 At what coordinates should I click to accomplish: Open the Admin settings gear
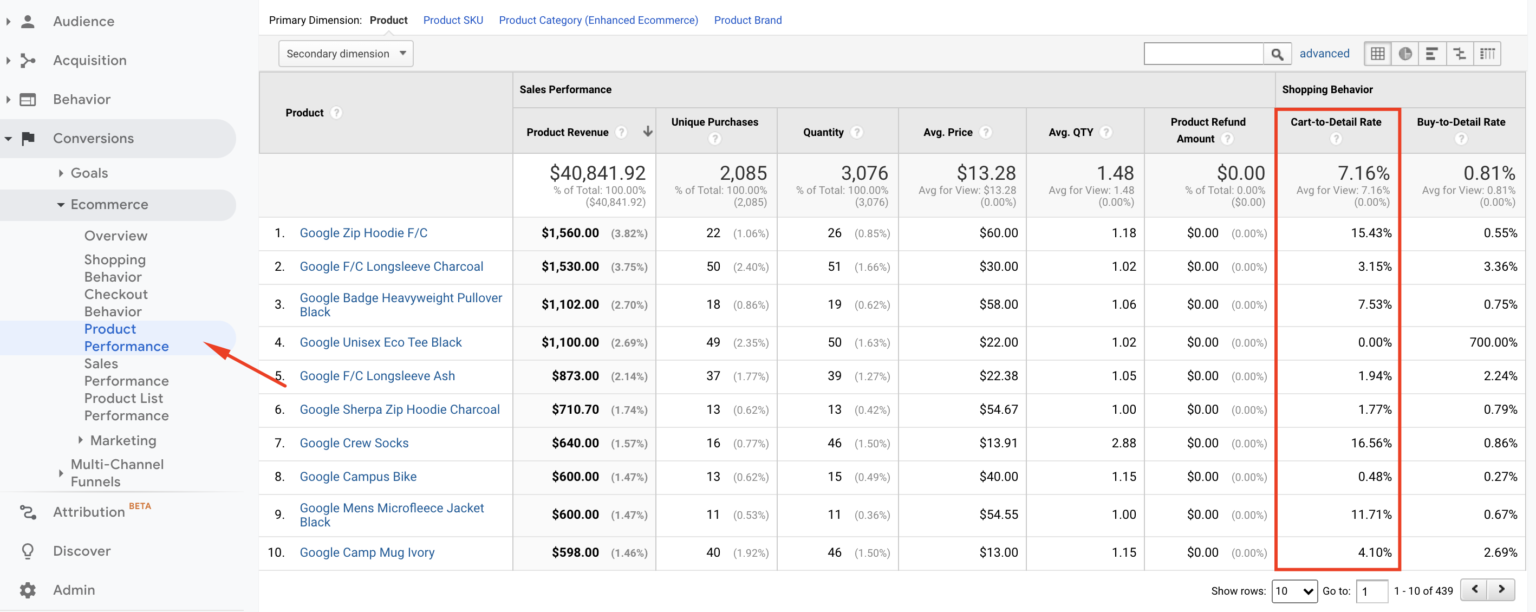click(27, 589)
